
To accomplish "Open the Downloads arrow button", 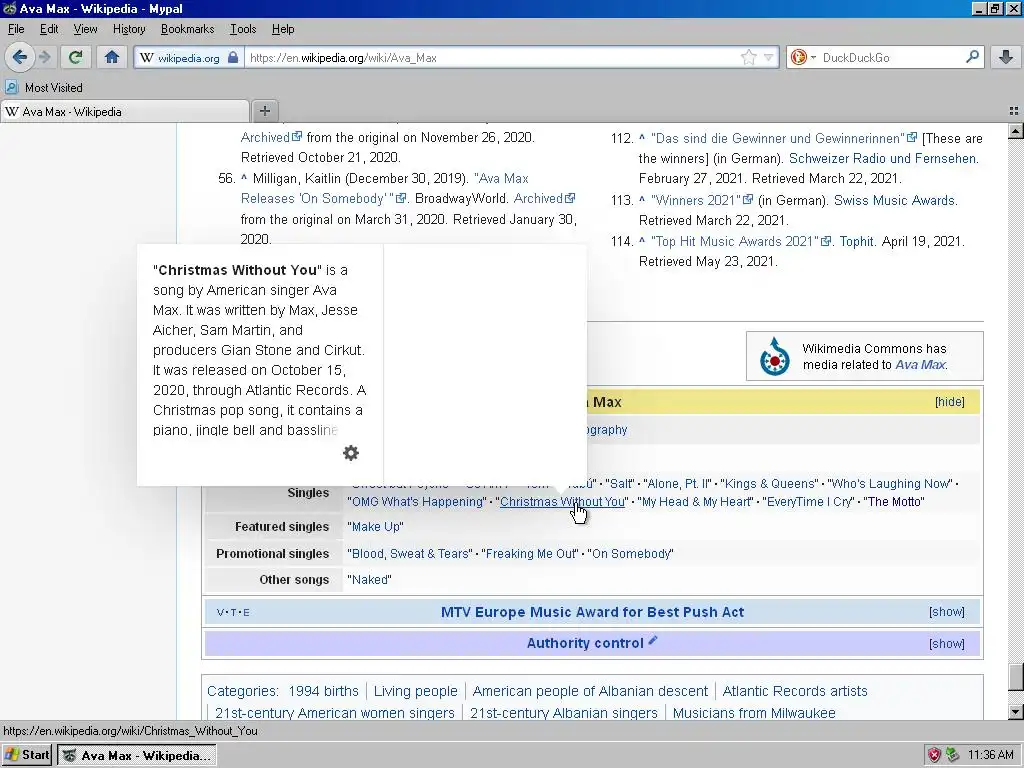I will coord(1006,57).
